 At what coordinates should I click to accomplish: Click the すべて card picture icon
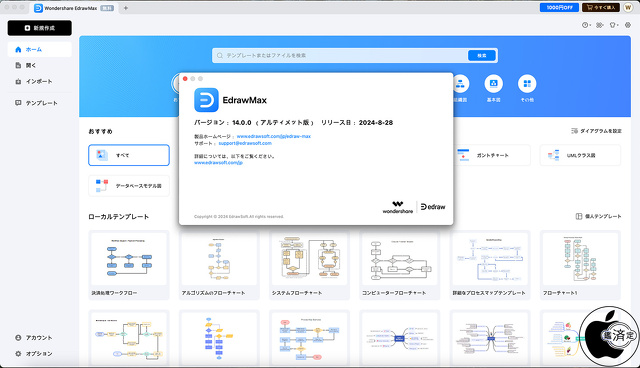pos(102,155)
